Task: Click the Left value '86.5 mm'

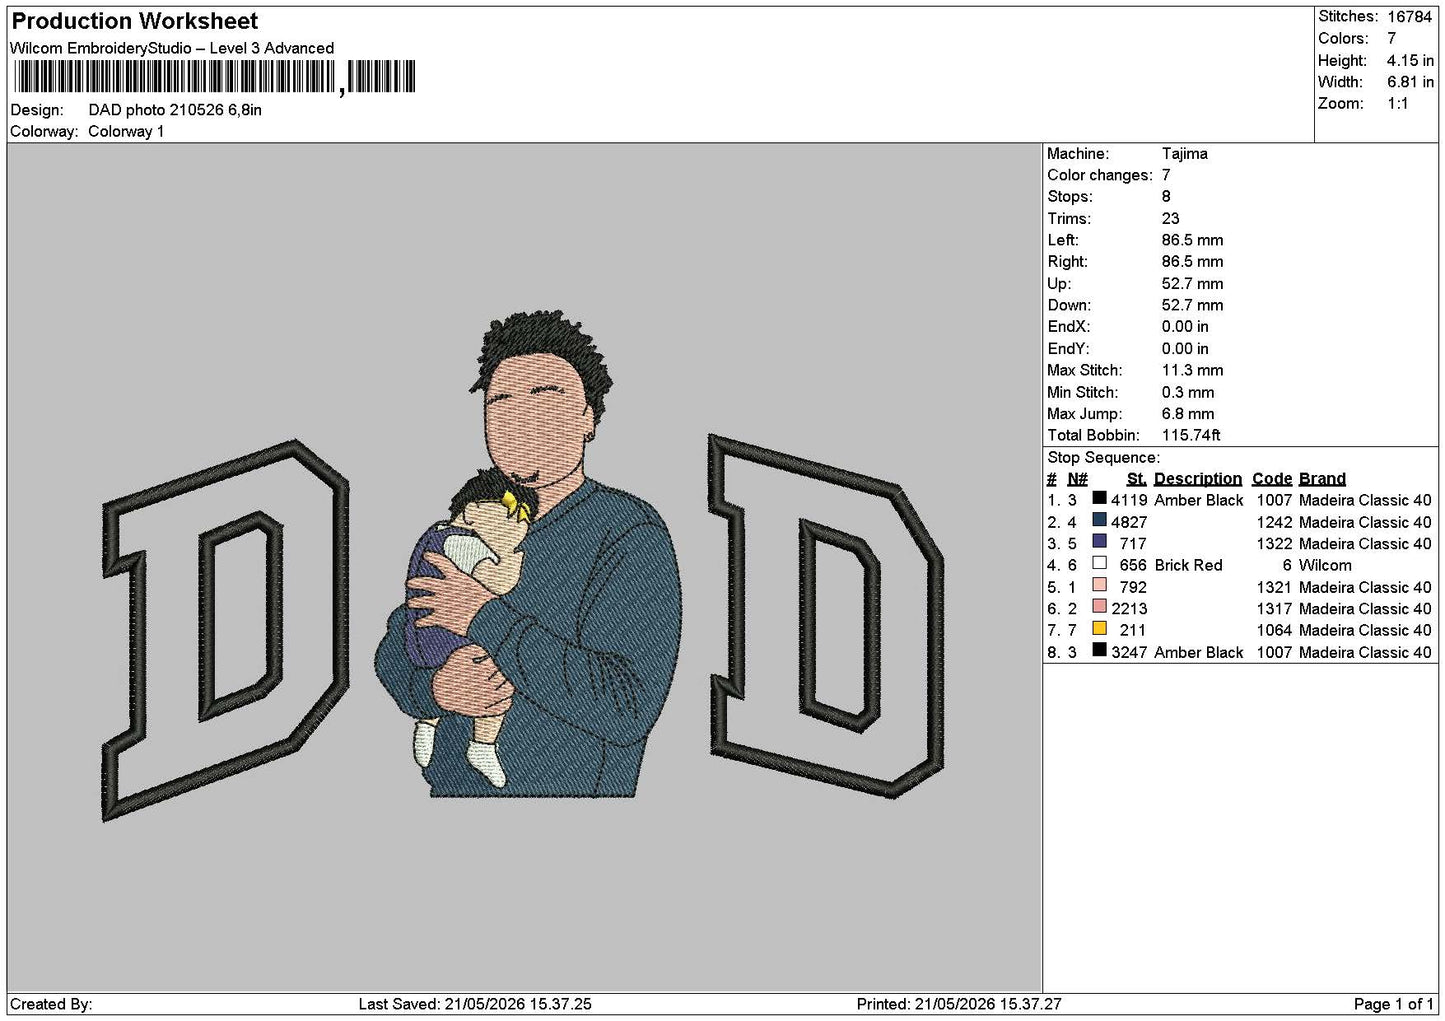Action: (1192, 241)
